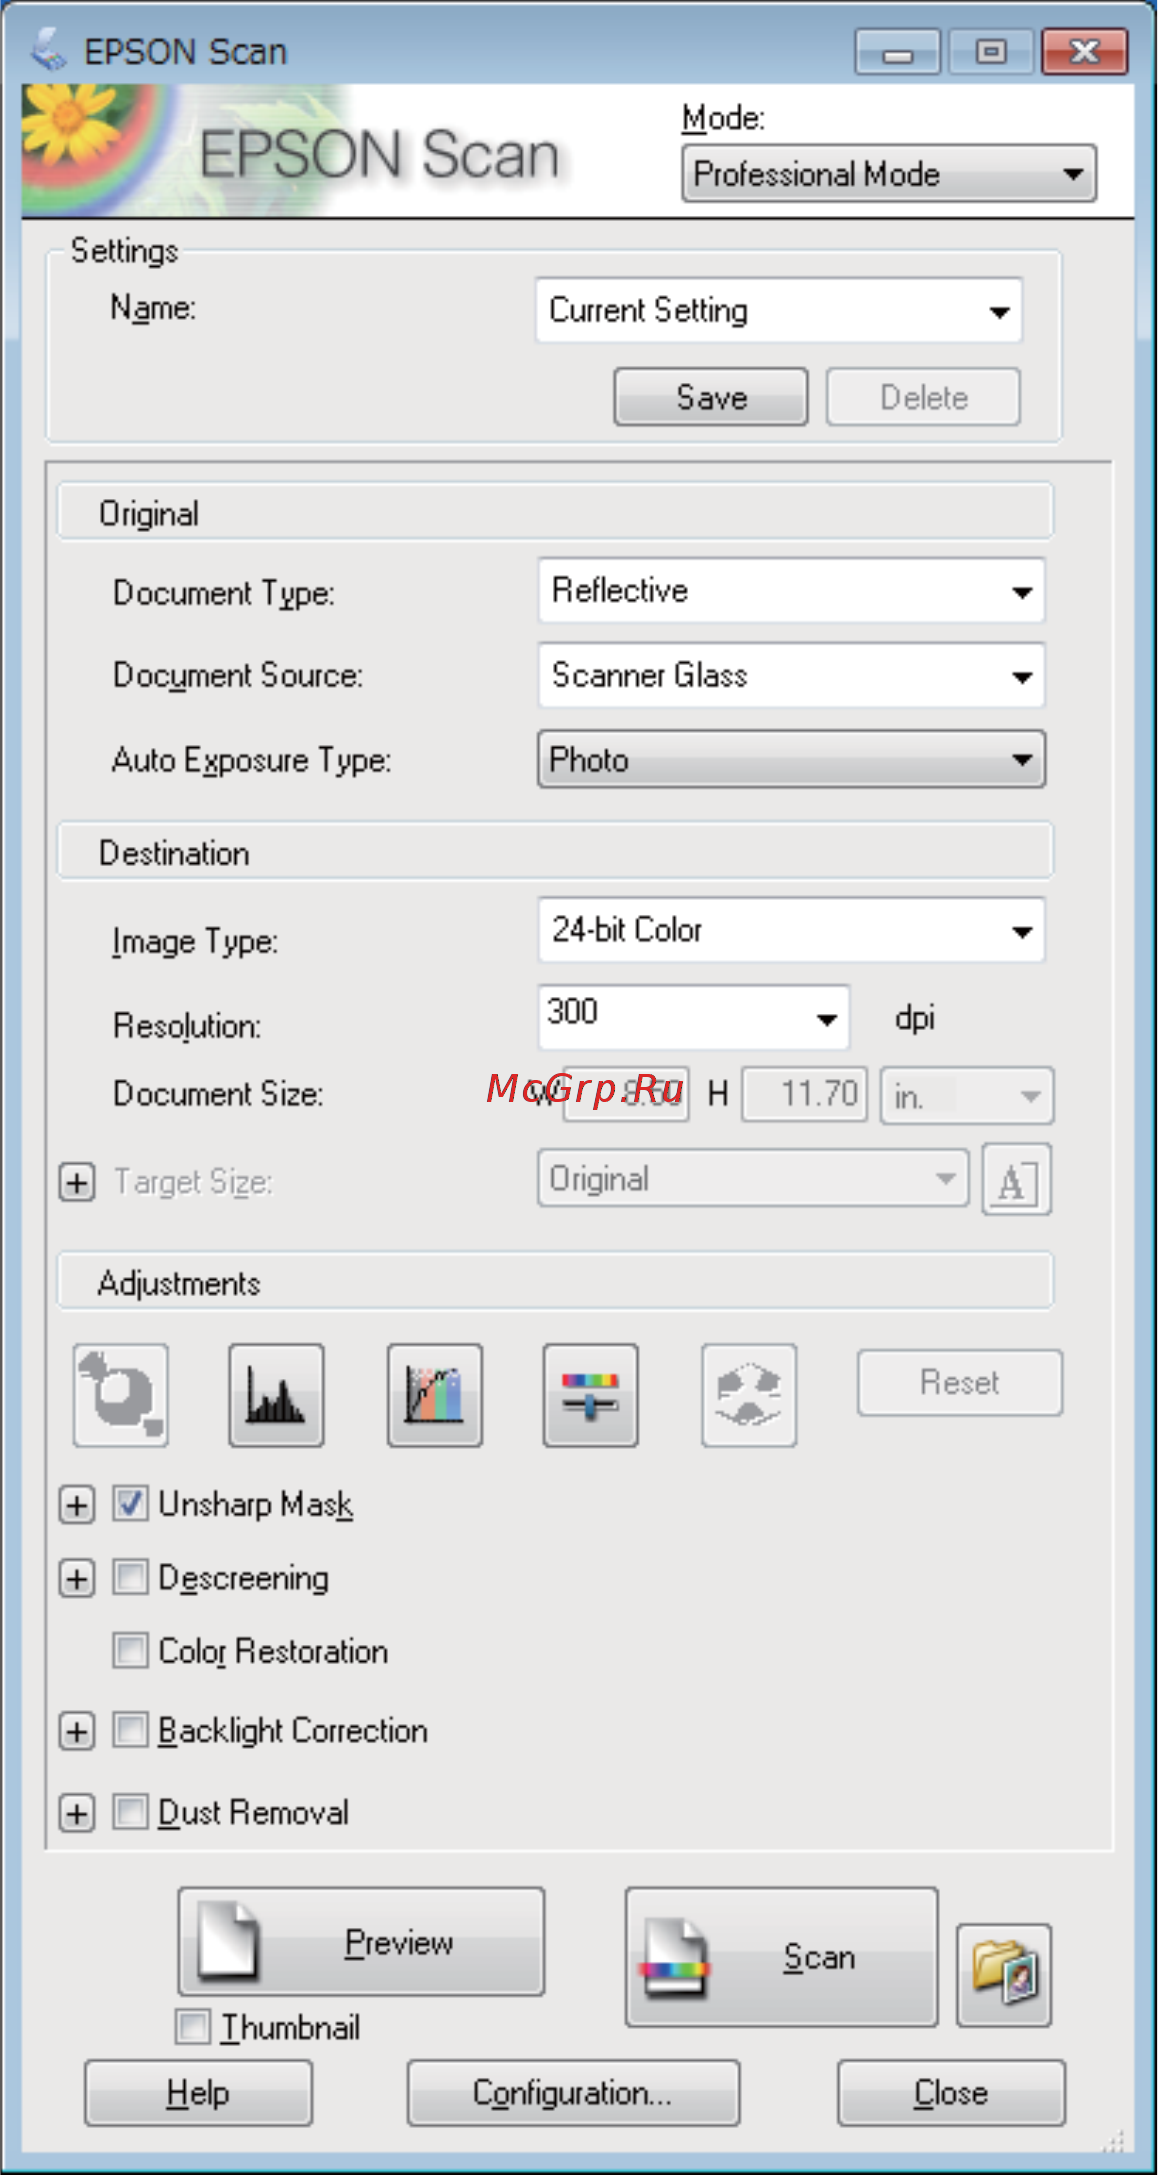
Task: Open the Document Source dropdown
Action: pyautogui.click(x=791, y=676)
